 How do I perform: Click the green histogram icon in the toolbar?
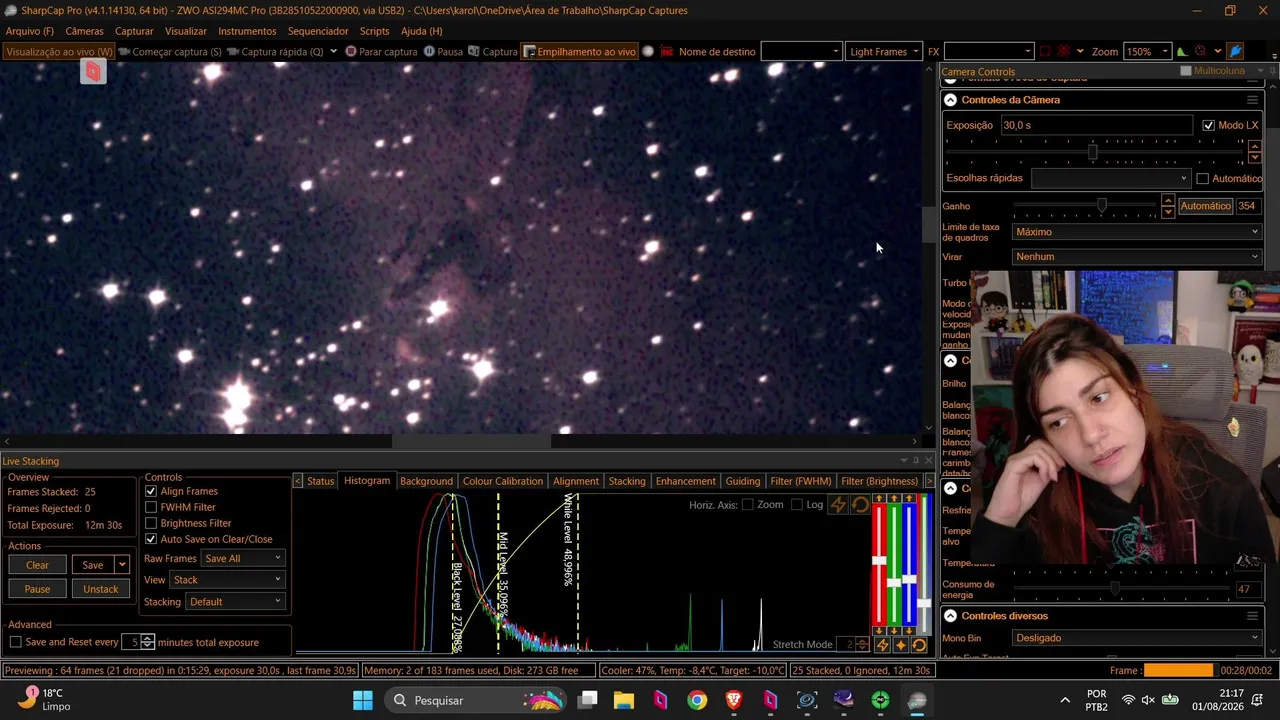click(x=1182, y=51)
